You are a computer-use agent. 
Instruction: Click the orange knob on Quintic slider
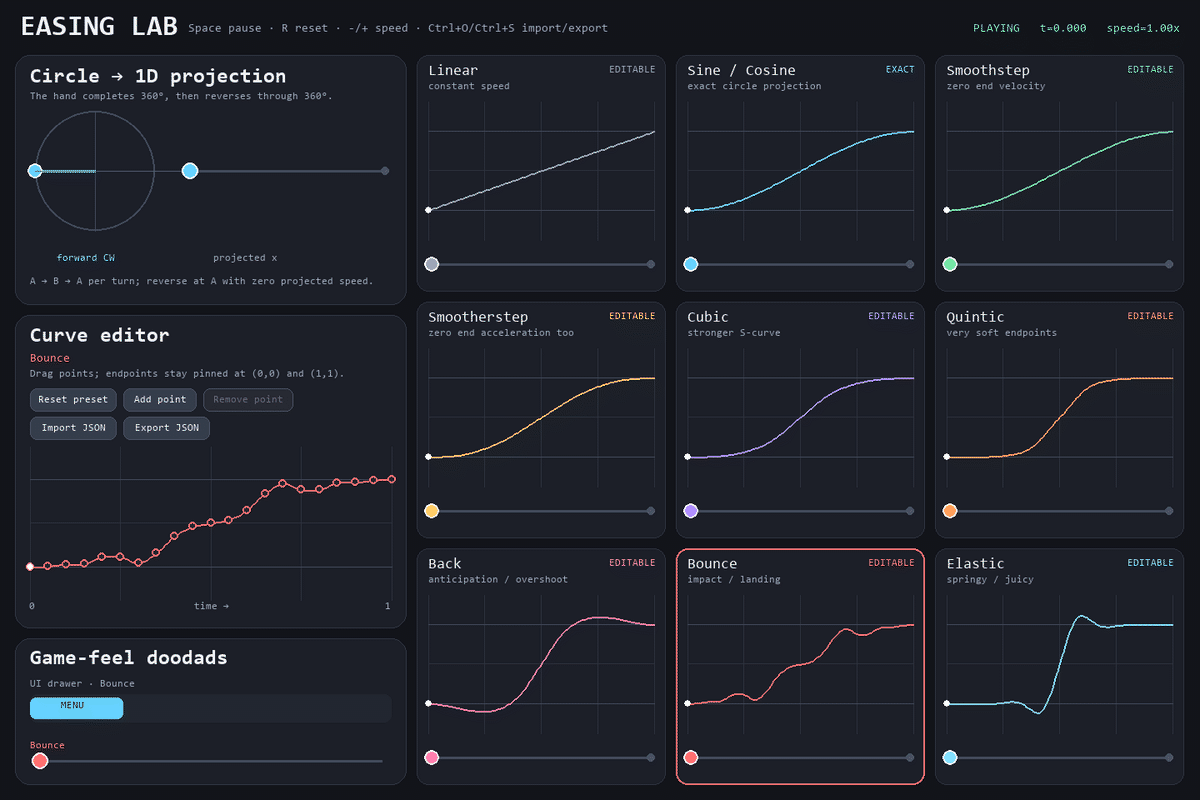click(950, 511)
